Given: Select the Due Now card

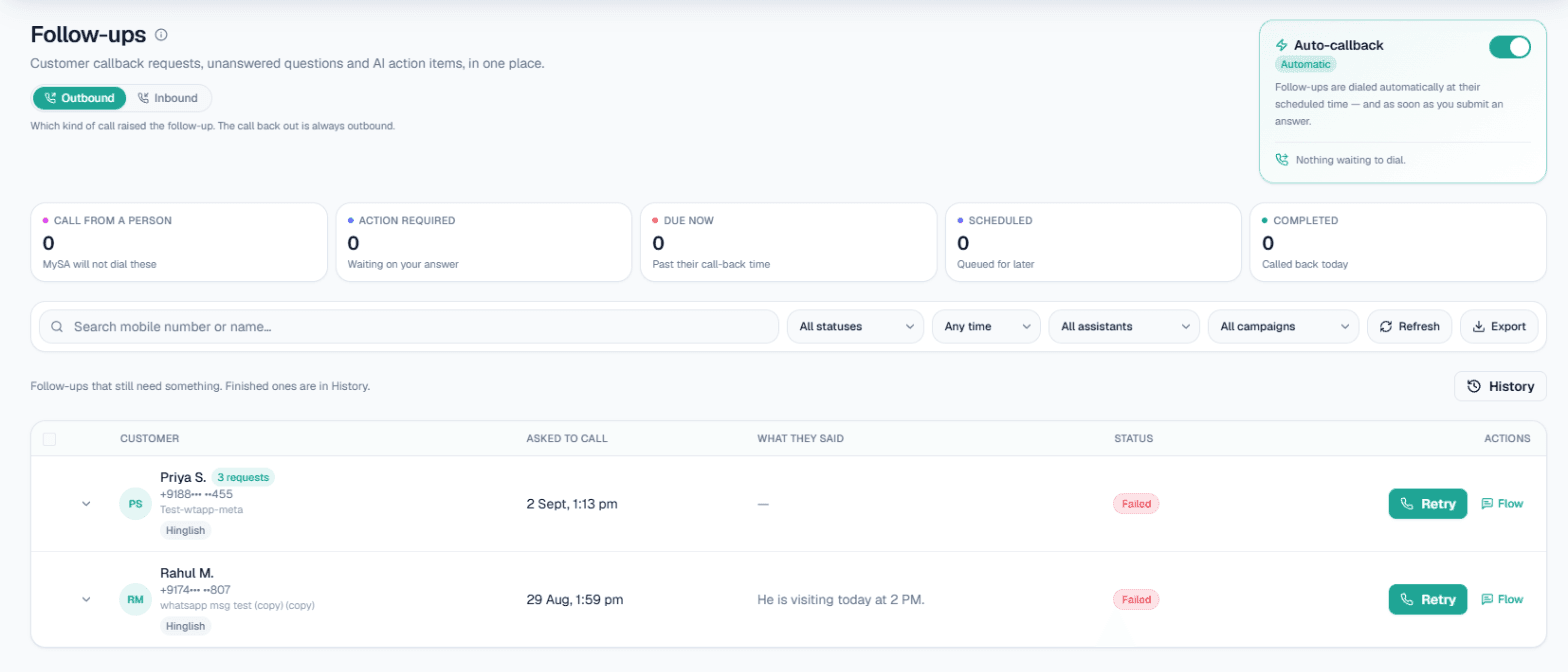Looking at the screenshot, I should point(788,243).
